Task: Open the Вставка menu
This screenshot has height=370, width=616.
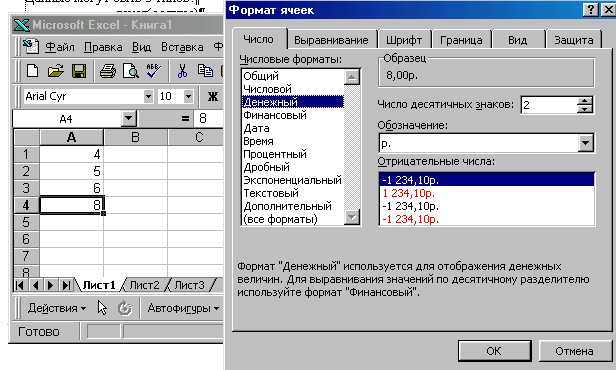Action: coord(182,47)
